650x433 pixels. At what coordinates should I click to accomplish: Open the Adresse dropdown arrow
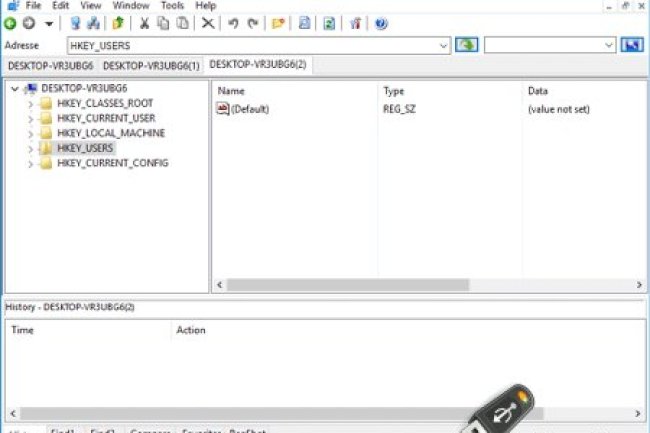[x=444, y=46]
